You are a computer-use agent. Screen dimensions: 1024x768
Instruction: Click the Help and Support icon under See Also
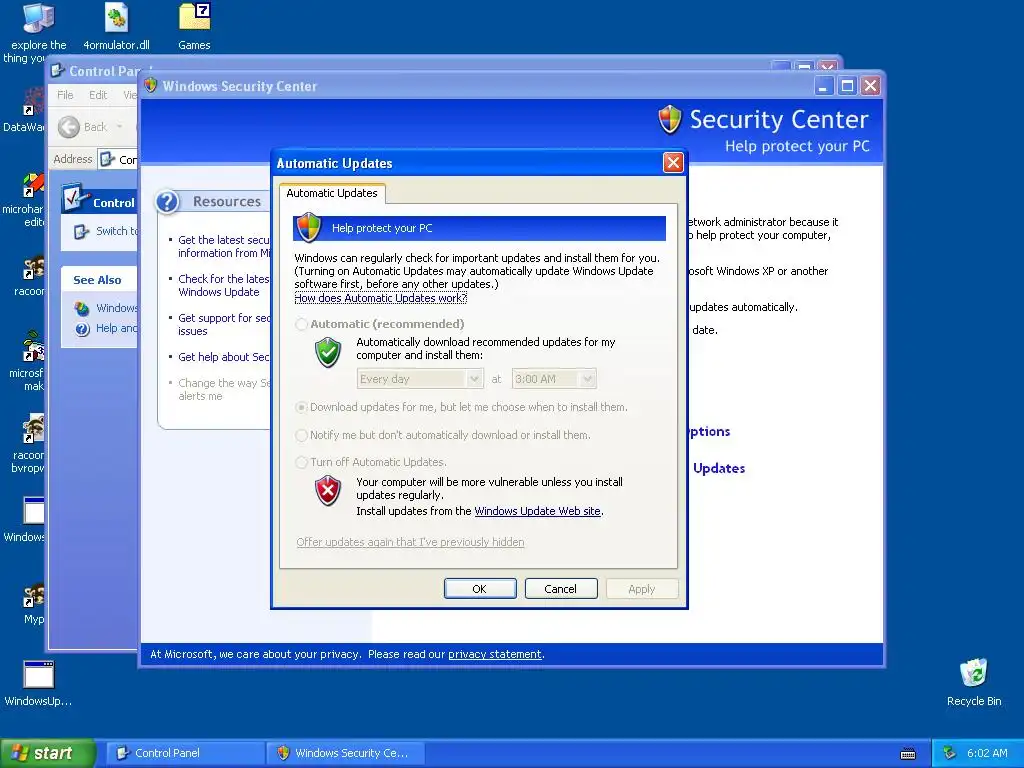pos(82,328)
